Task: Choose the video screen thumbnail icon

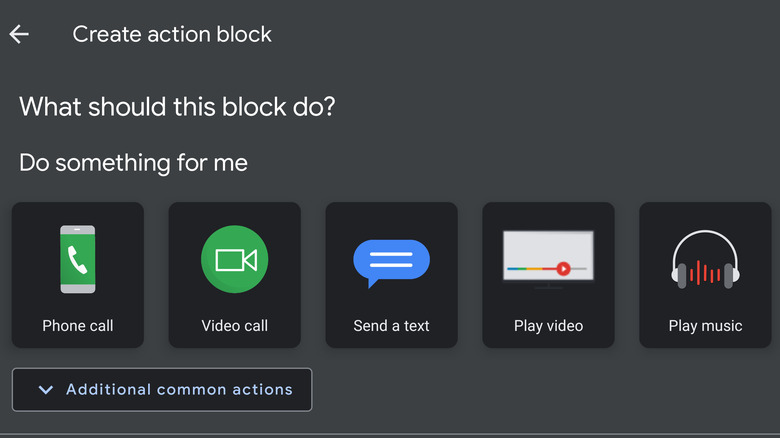Action: coord(548,258)
